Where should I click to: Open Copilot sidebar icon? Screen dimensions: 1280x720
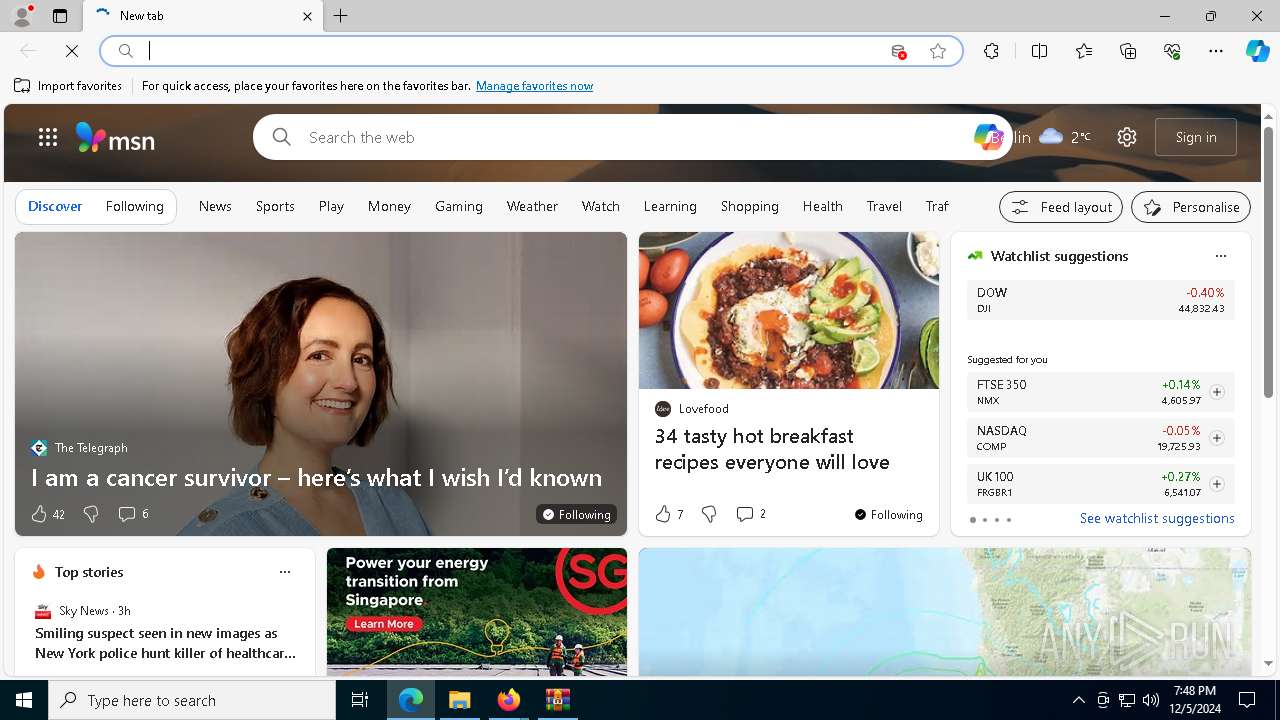click(1258, 51)
